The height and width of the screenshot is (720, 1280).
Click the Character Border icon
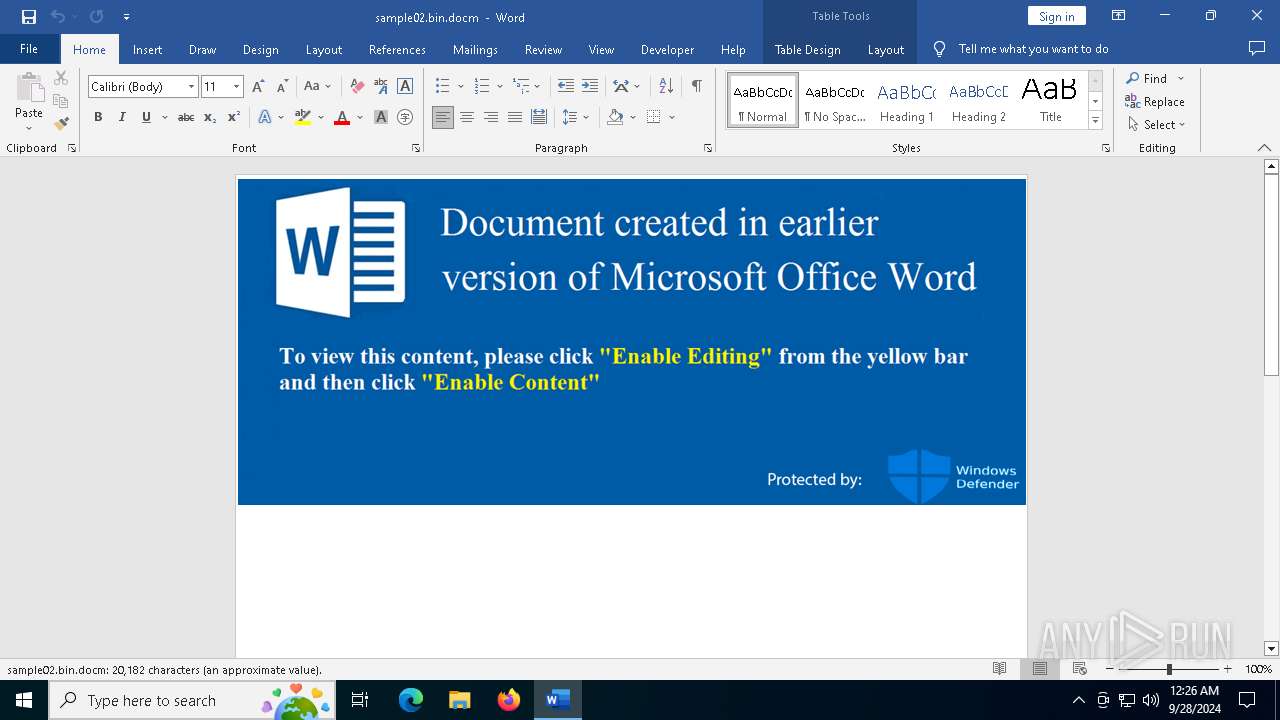(x=405, y=86)
